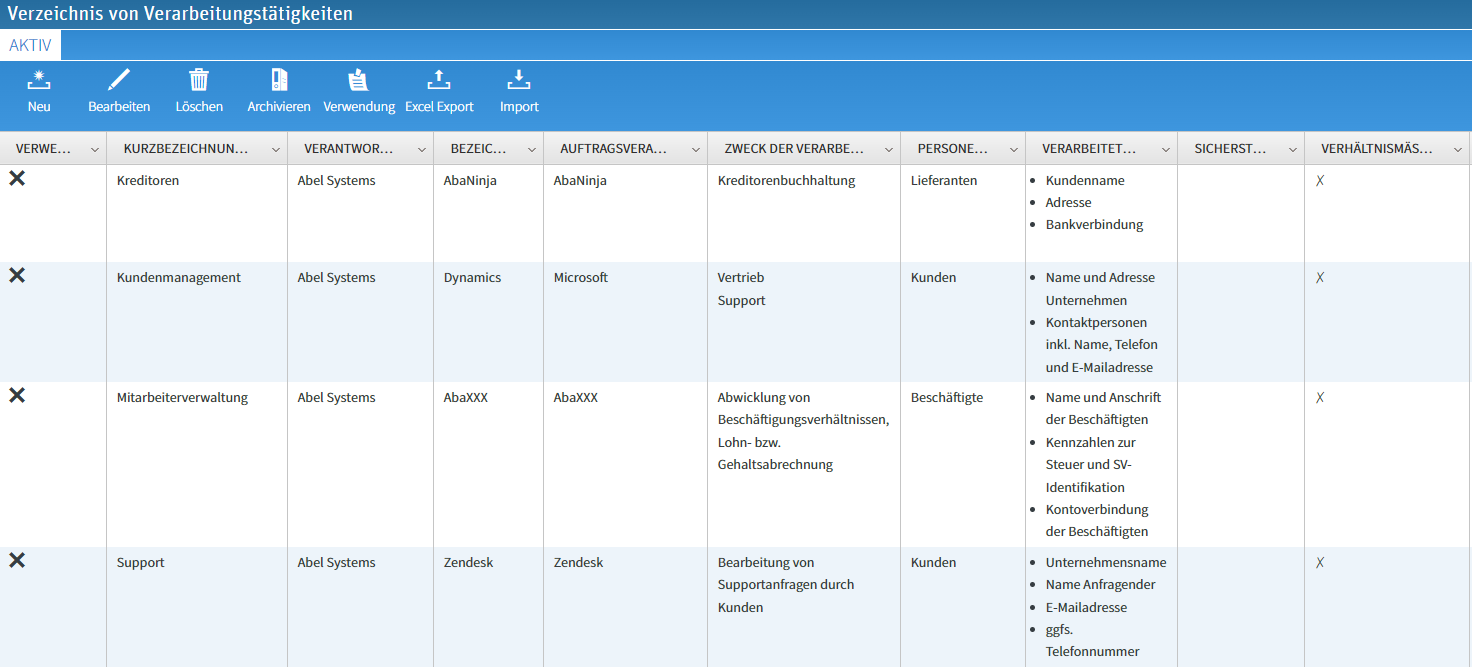
Task: Click the Import icon
Action: pos(519,80)
